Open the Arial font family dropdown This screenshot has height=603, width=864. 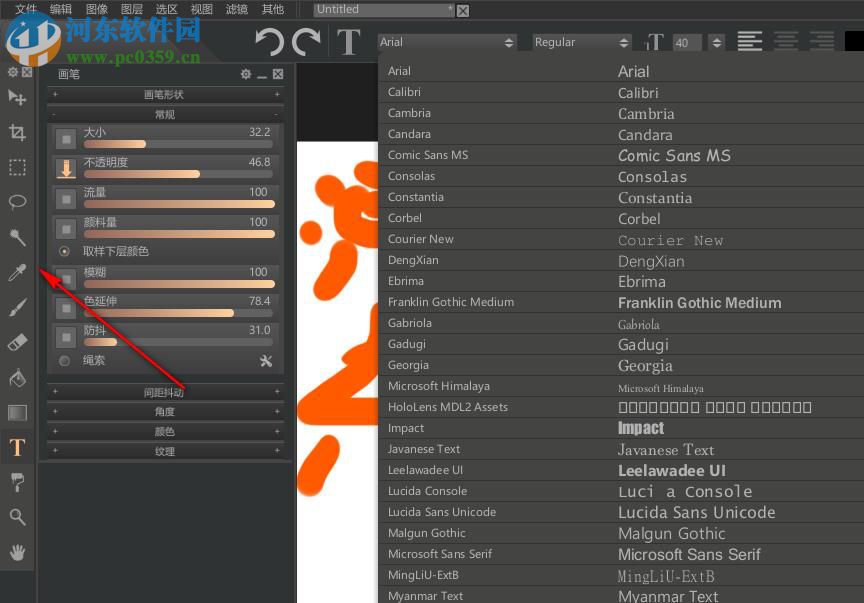(447, 42)
